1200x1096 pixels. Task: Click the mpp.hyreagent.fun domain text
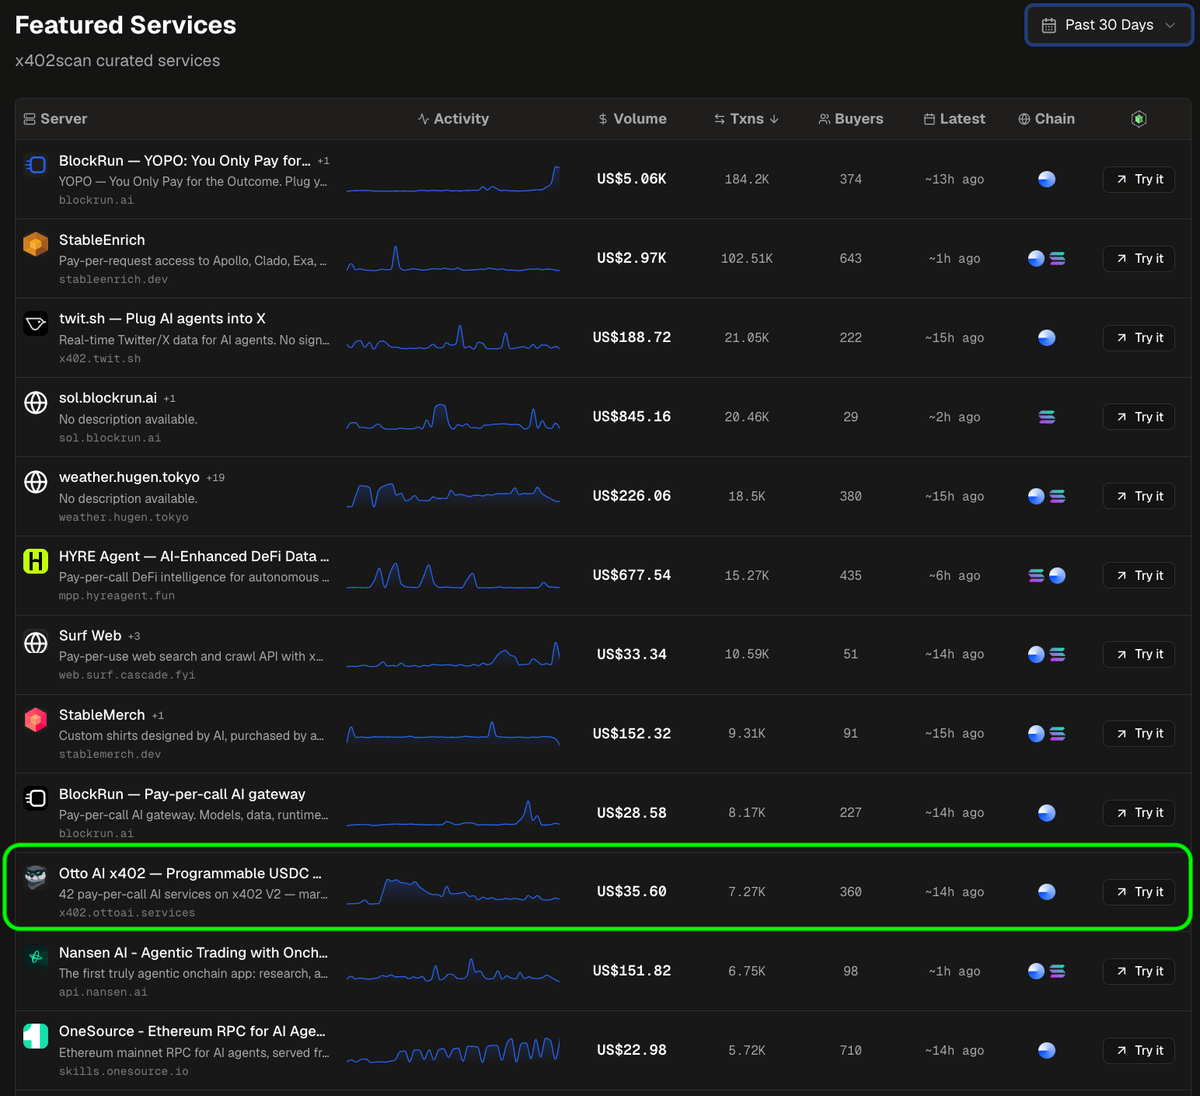[x=117, y=596]
